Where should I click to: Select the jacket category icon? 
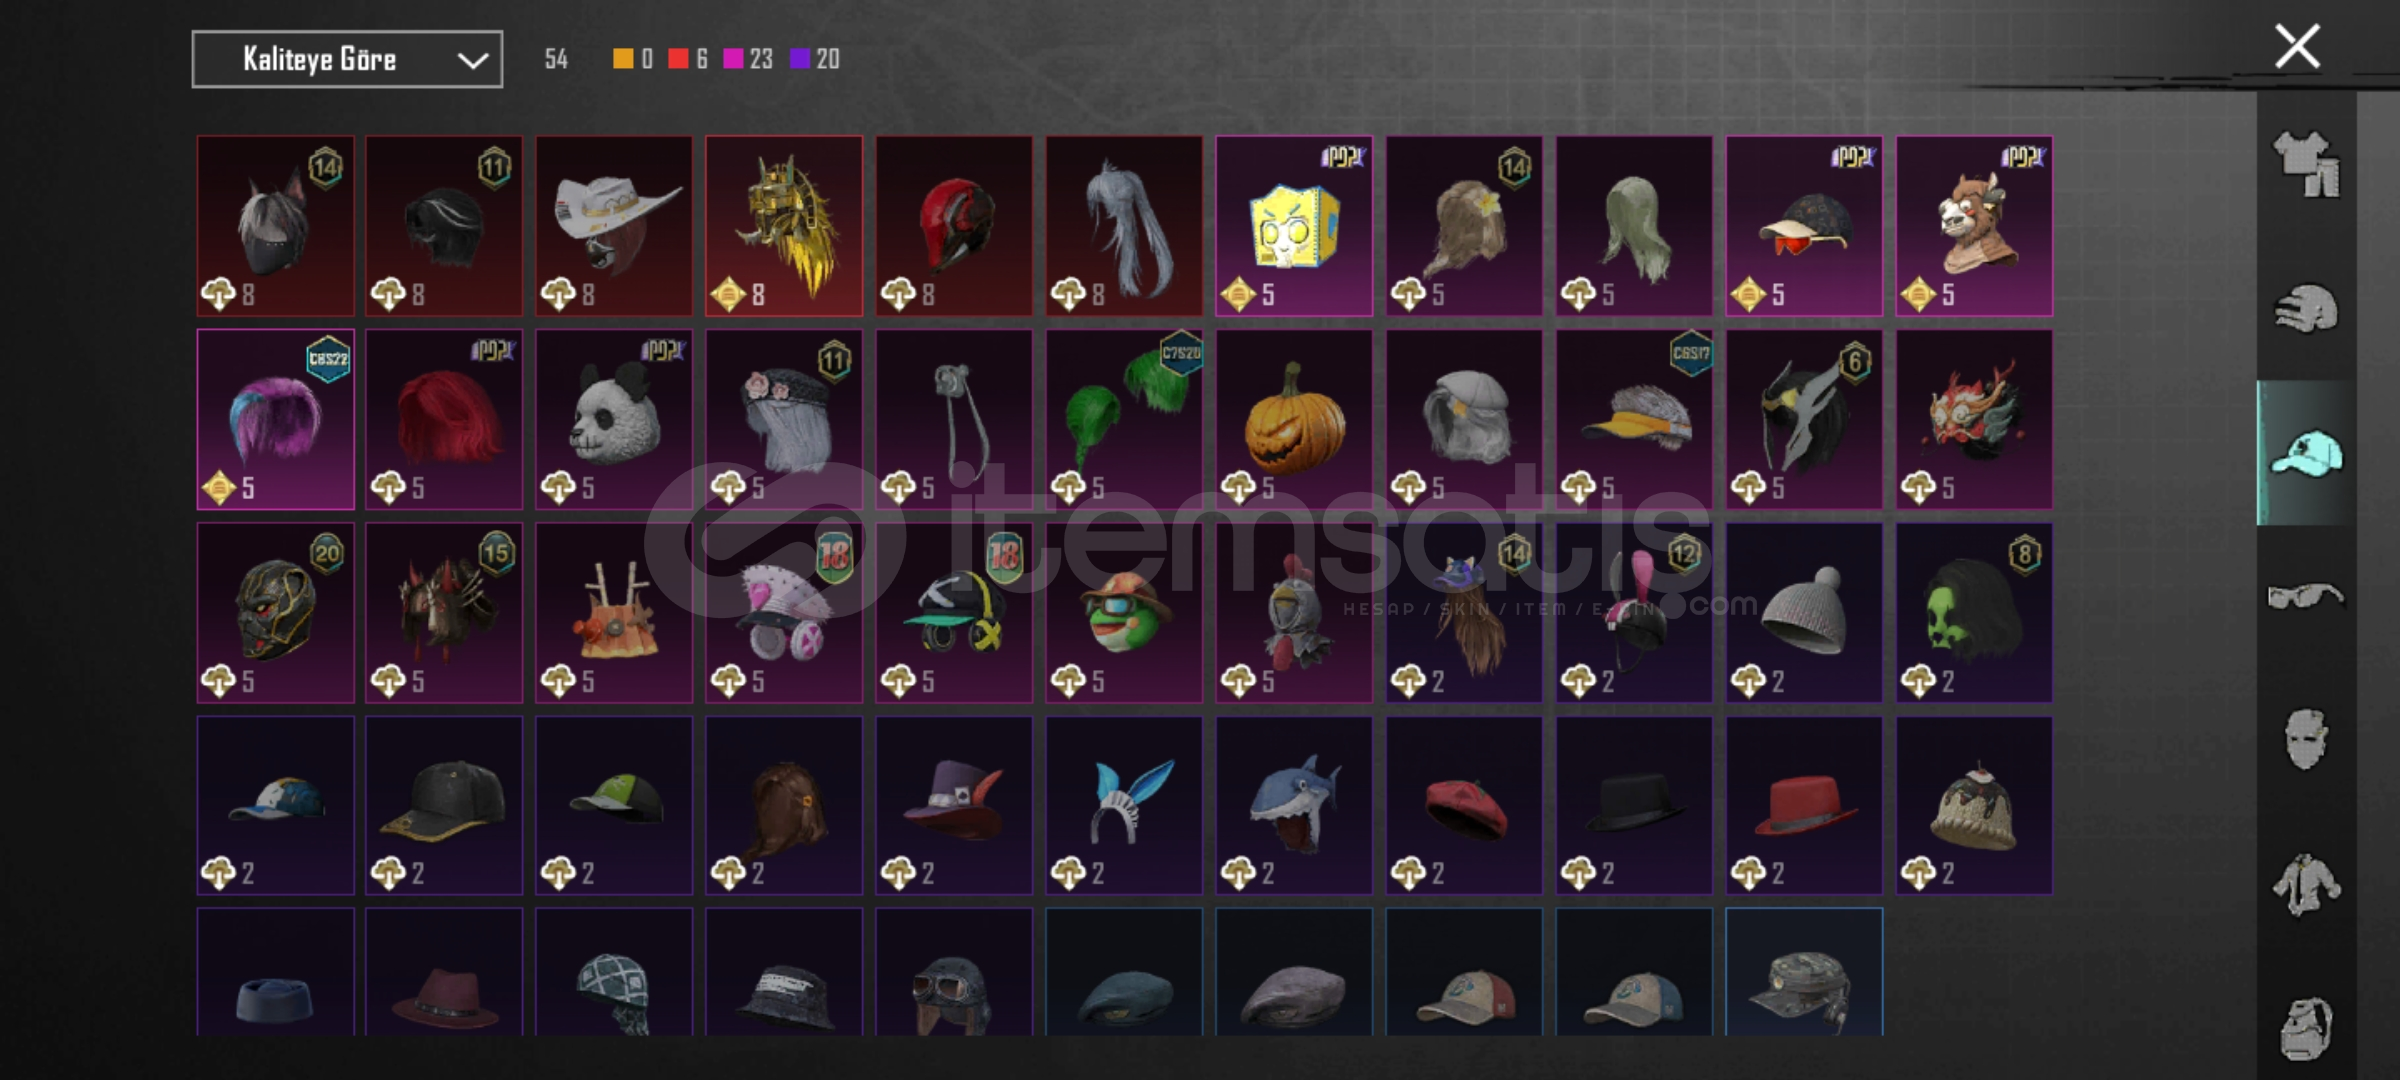click(2306, 884)
